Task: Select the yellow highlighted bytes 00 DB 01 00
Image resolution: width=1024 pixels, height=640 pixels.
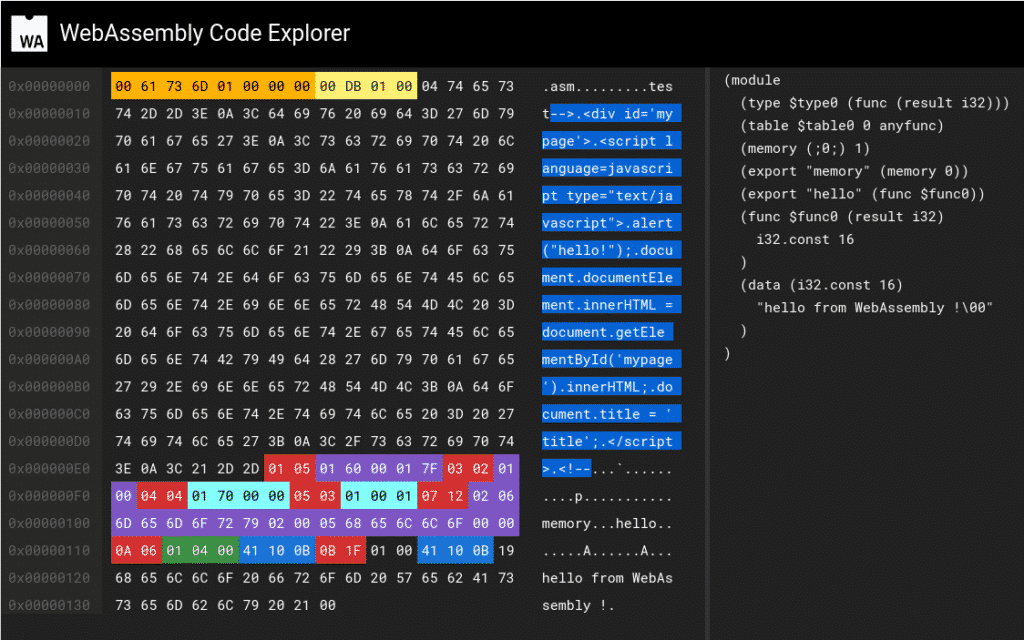Action: tap(366, 86)
